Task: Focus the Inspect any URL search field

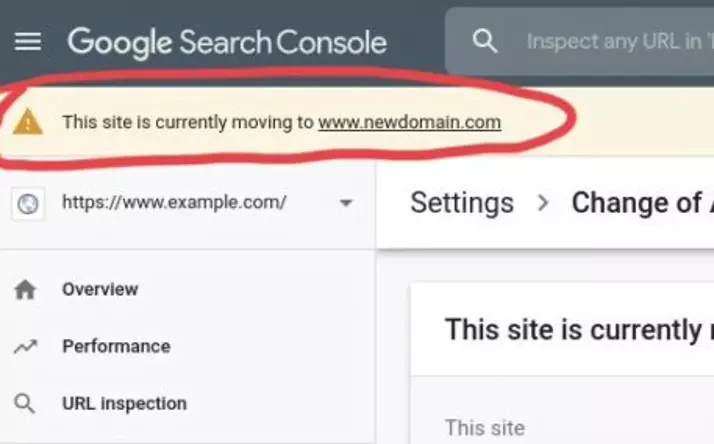Action: coord(619,41)
